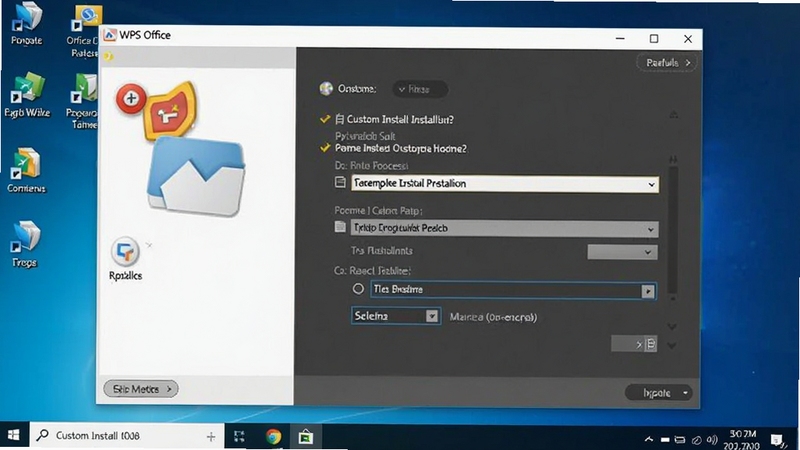The image size is (800, 450).
Task: Open the small dropdown beside Tes Flatholinnts
Action: [622, 252]
